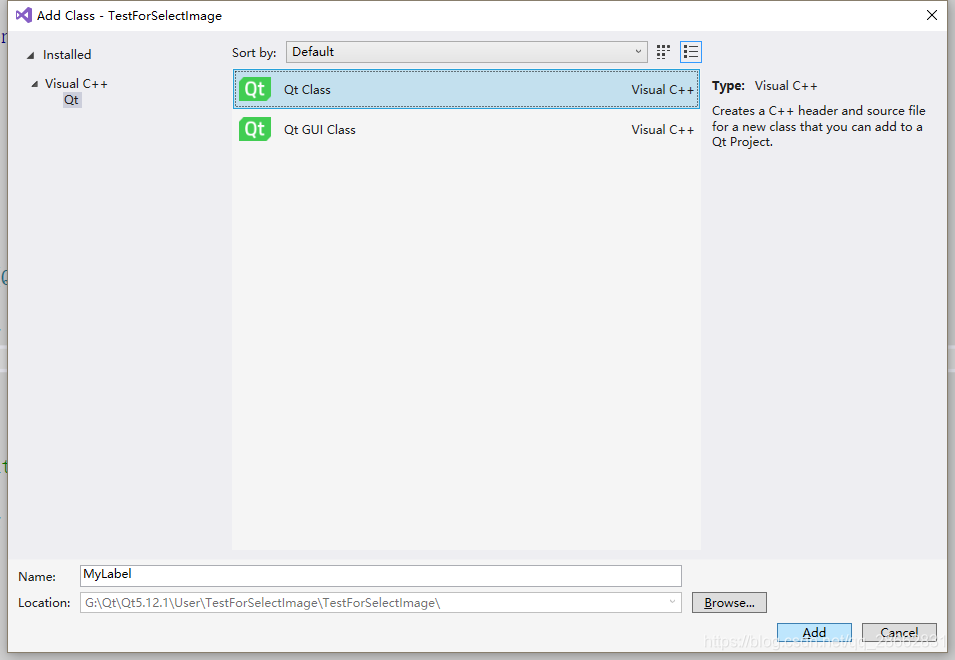The image size is (955, 660).
Task: Close the Add Class dialog
Action: pos(932,15)
